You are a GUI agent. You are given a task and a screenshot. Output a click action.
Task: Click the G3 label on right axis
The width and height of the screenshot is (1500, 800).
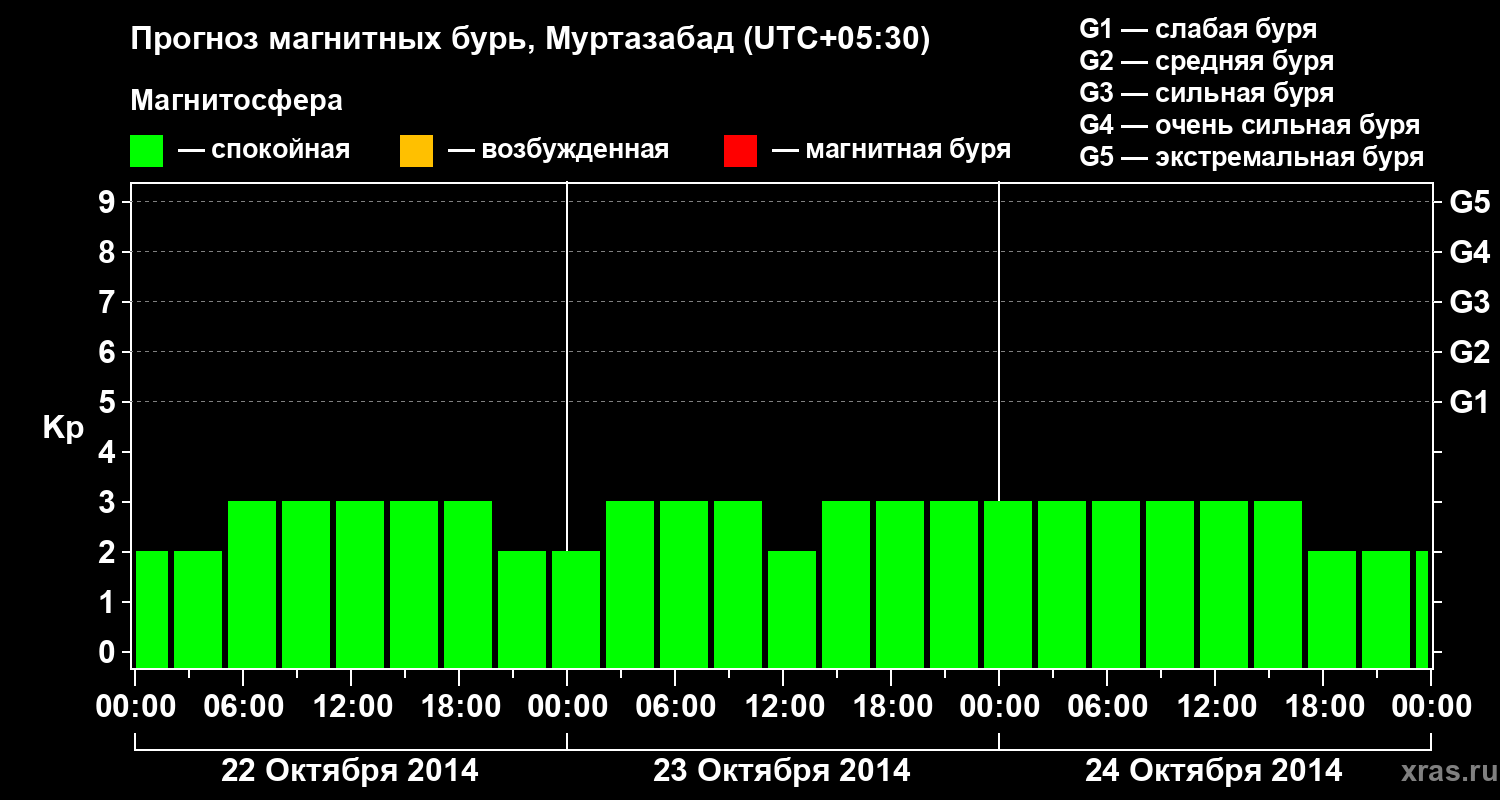click(1469, 302)
